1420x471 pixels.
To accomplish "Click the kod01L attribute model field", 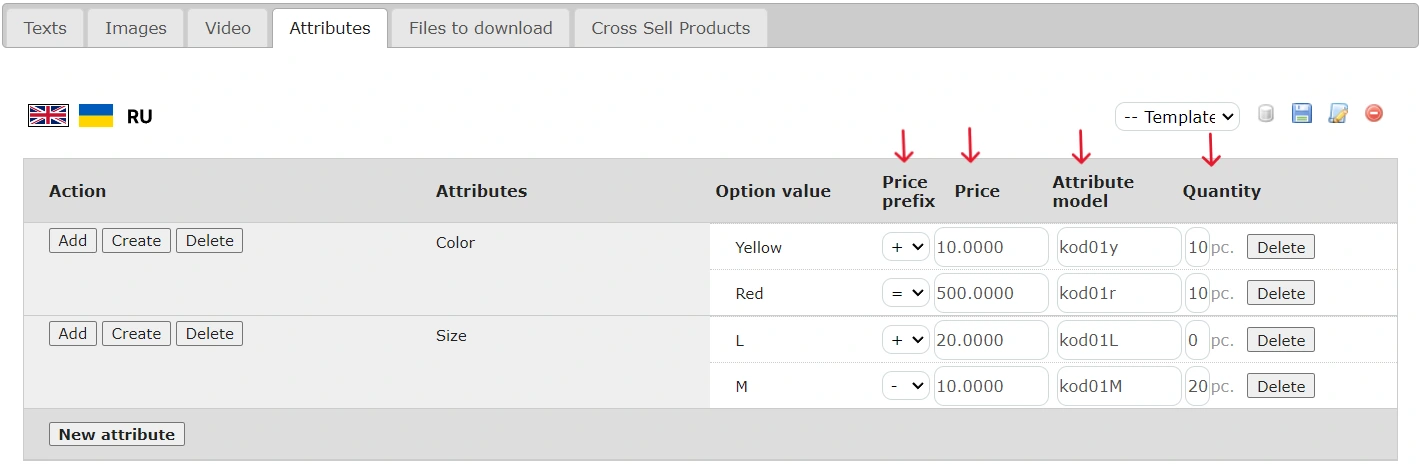I will [x=1118, y=340].
